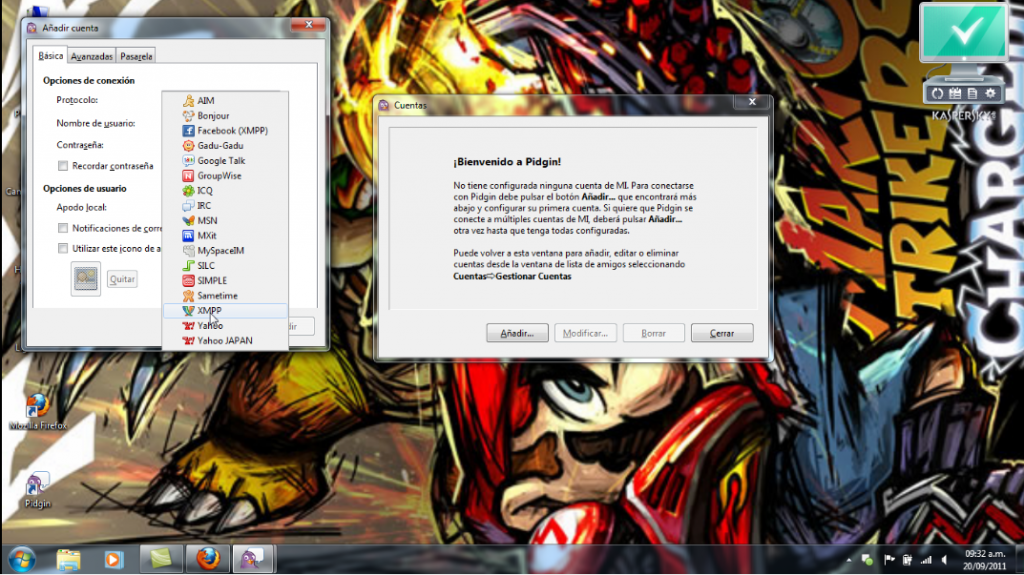
Task: Click the AIM protocol icon
Action: click(188, 101)
